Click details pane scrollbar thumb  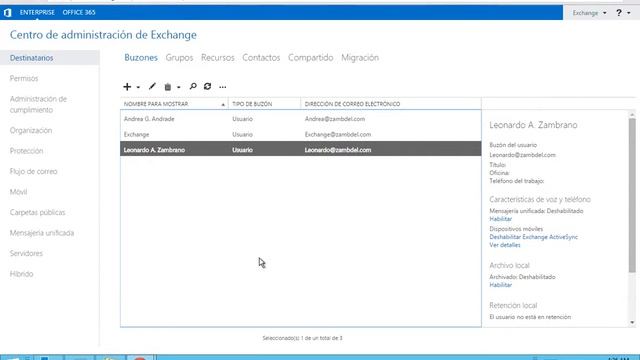tap(632, 195)
